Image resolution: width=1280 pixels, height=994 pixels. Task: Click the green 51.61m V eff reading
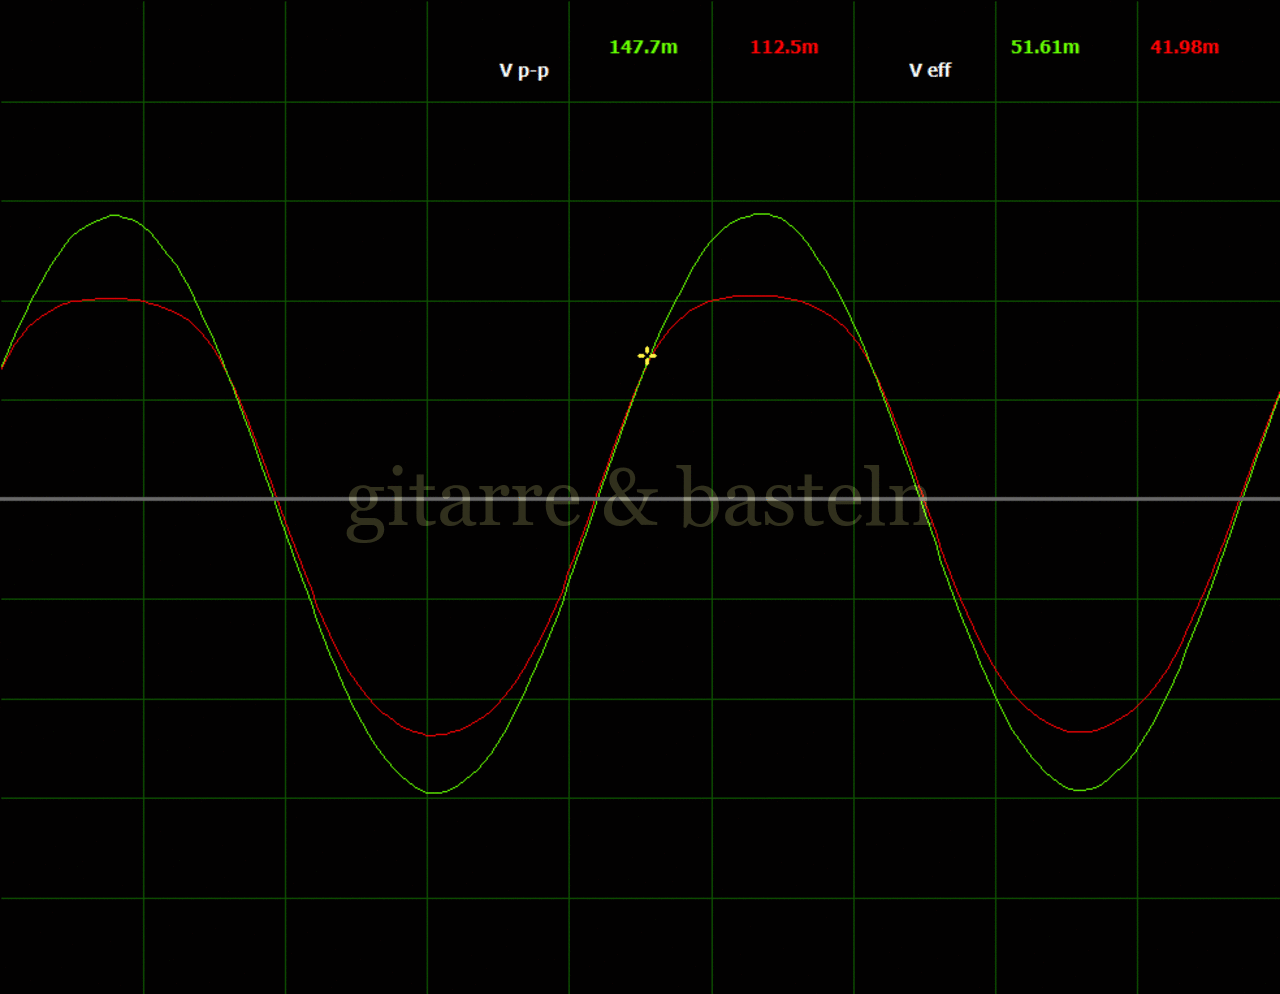coord(1045,47)
